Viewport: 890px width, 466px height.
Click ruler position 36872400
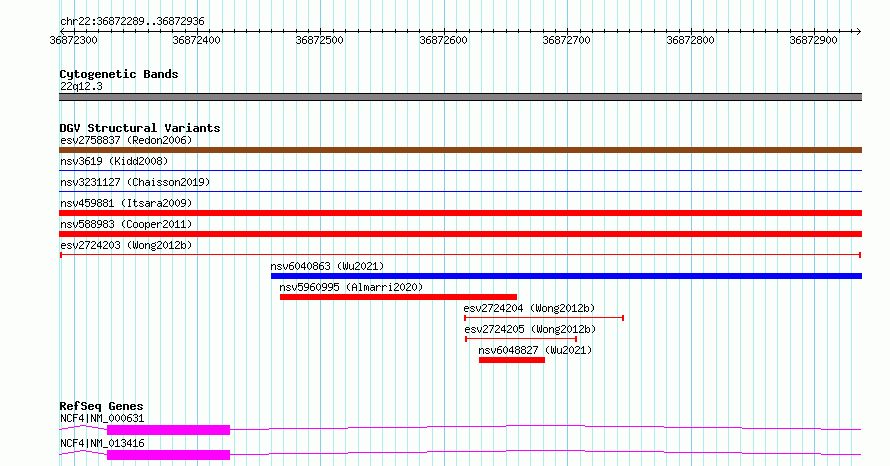coord(196,40)
